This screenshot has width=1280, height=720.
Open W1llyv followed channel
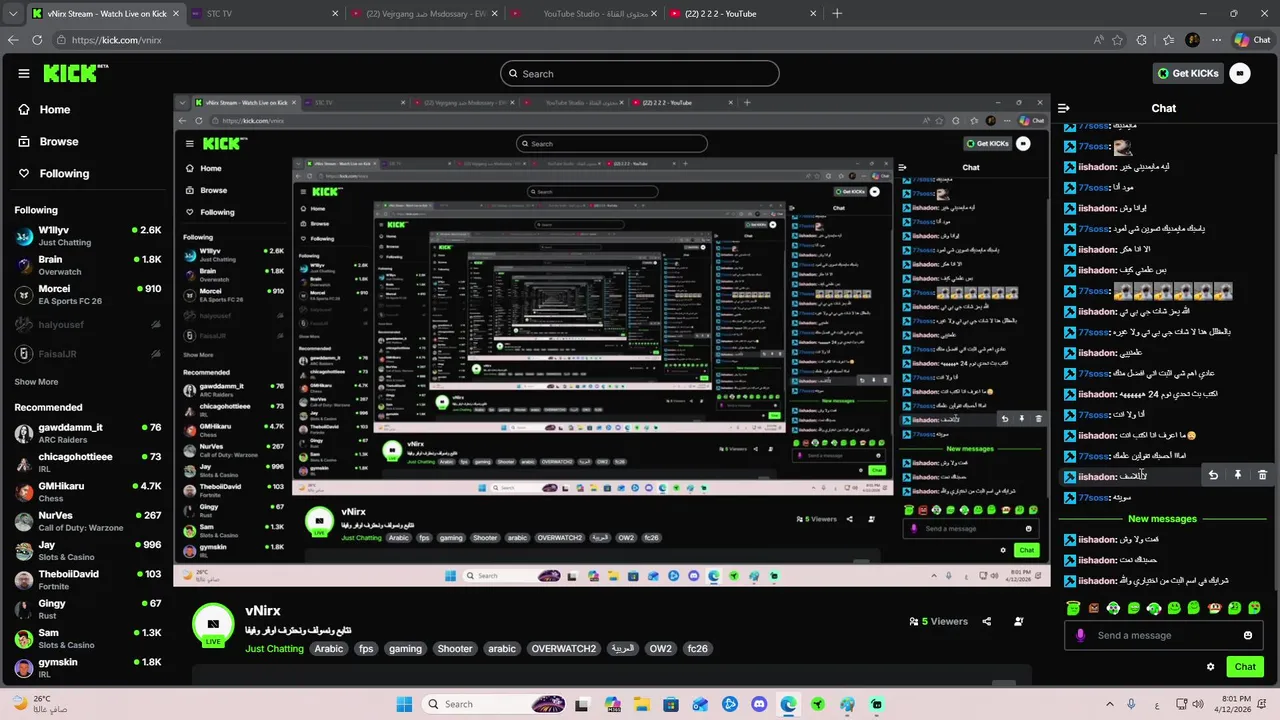tap(88, 236)
